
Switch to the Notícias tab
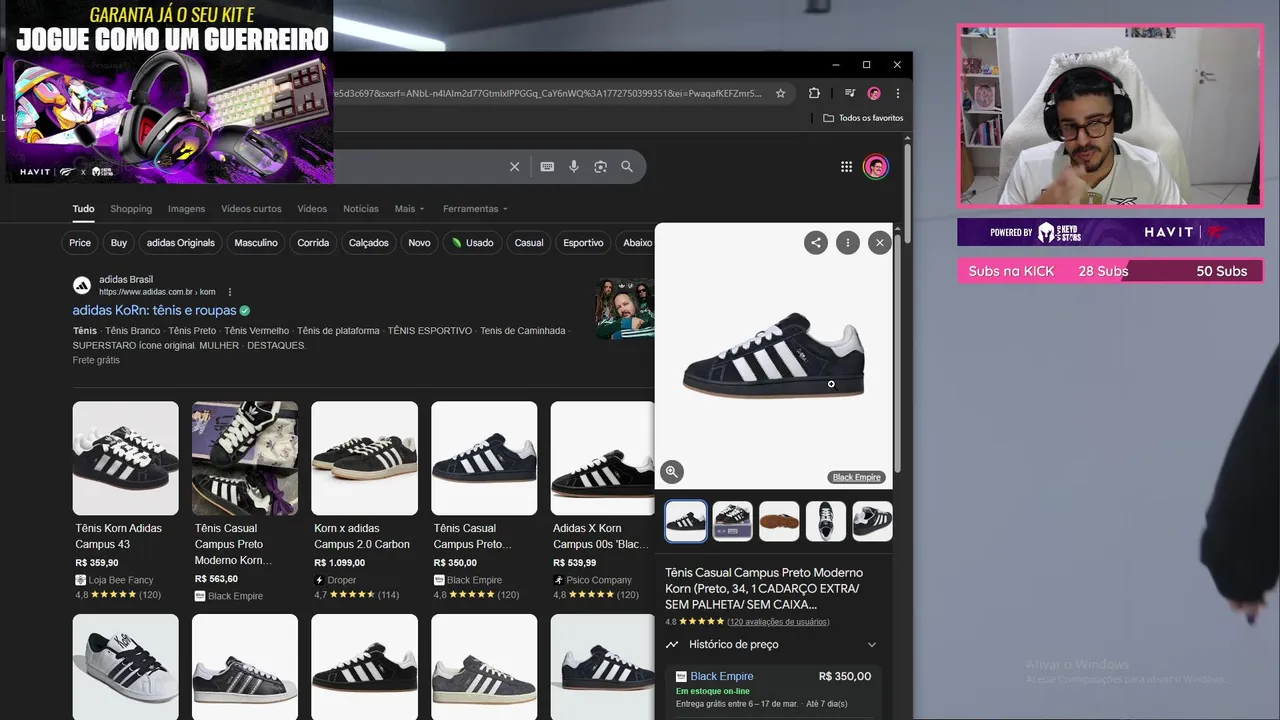(361, 209)
